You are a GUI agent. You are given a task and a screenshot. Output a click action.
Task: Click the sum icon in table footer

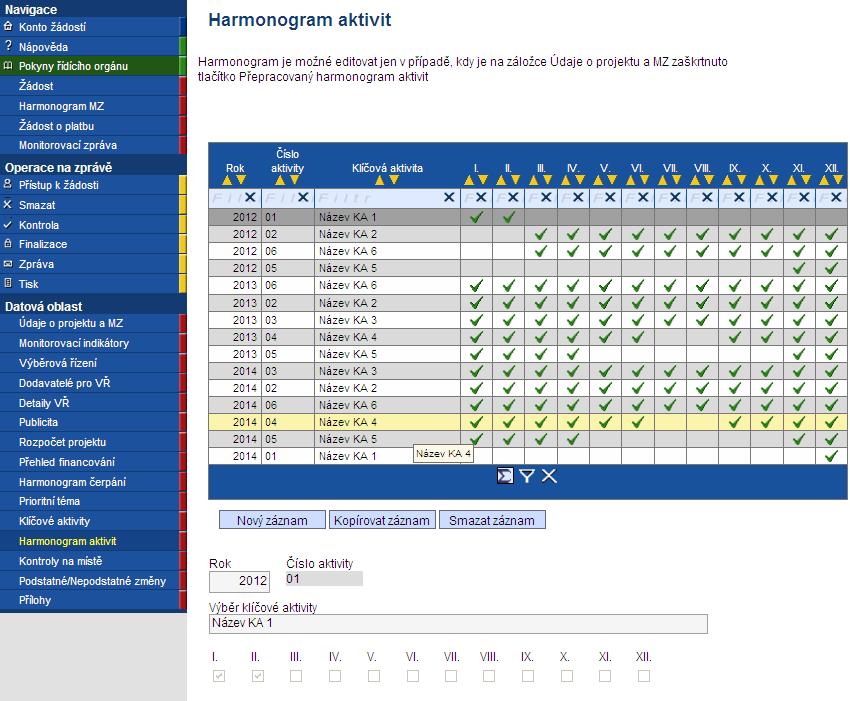(505, 476)
